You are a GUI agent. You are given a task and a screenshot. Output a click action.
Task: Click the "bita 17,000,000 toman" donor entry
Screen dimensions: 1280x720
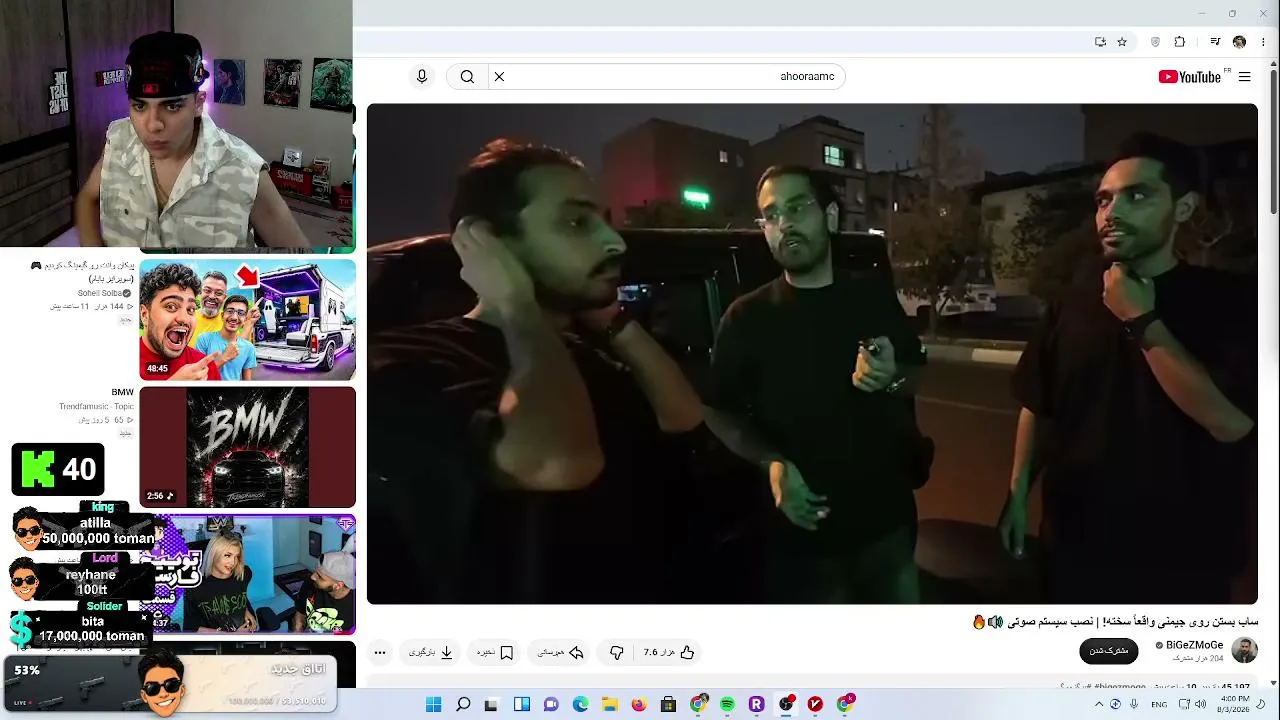pos(82,625)
